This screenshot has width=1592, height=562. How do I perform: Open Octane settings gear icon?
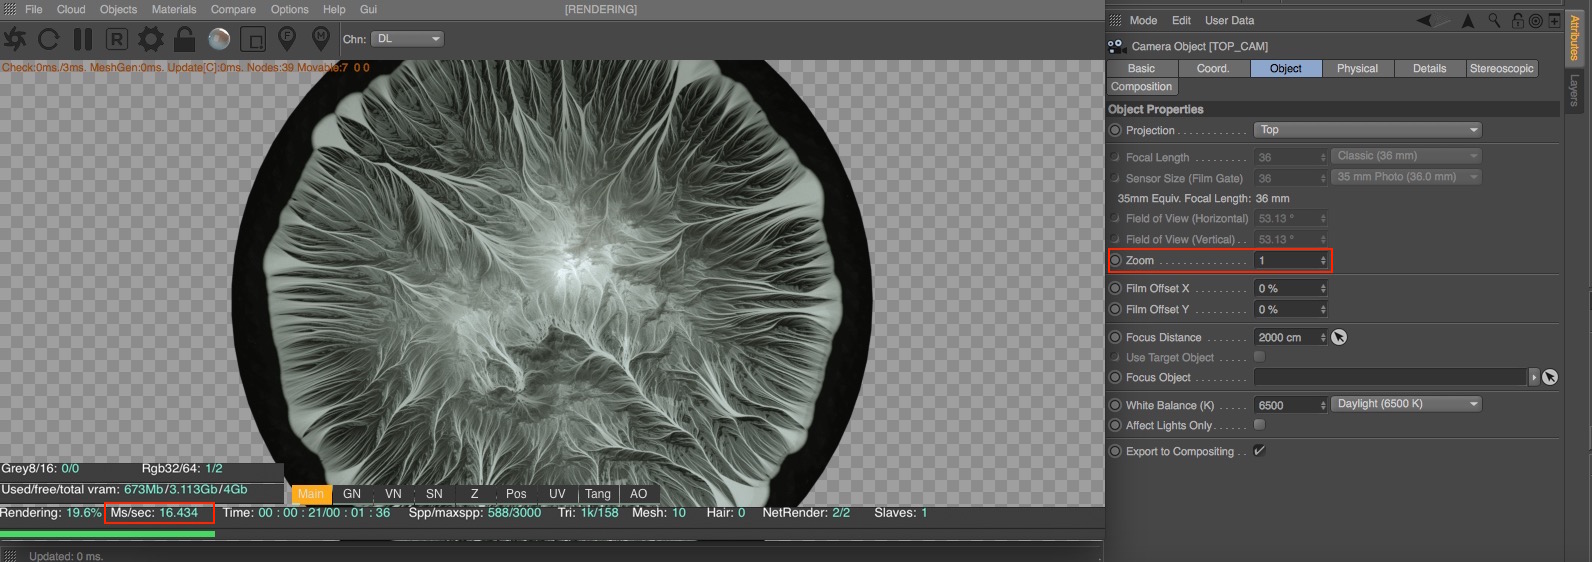[151, 39]
